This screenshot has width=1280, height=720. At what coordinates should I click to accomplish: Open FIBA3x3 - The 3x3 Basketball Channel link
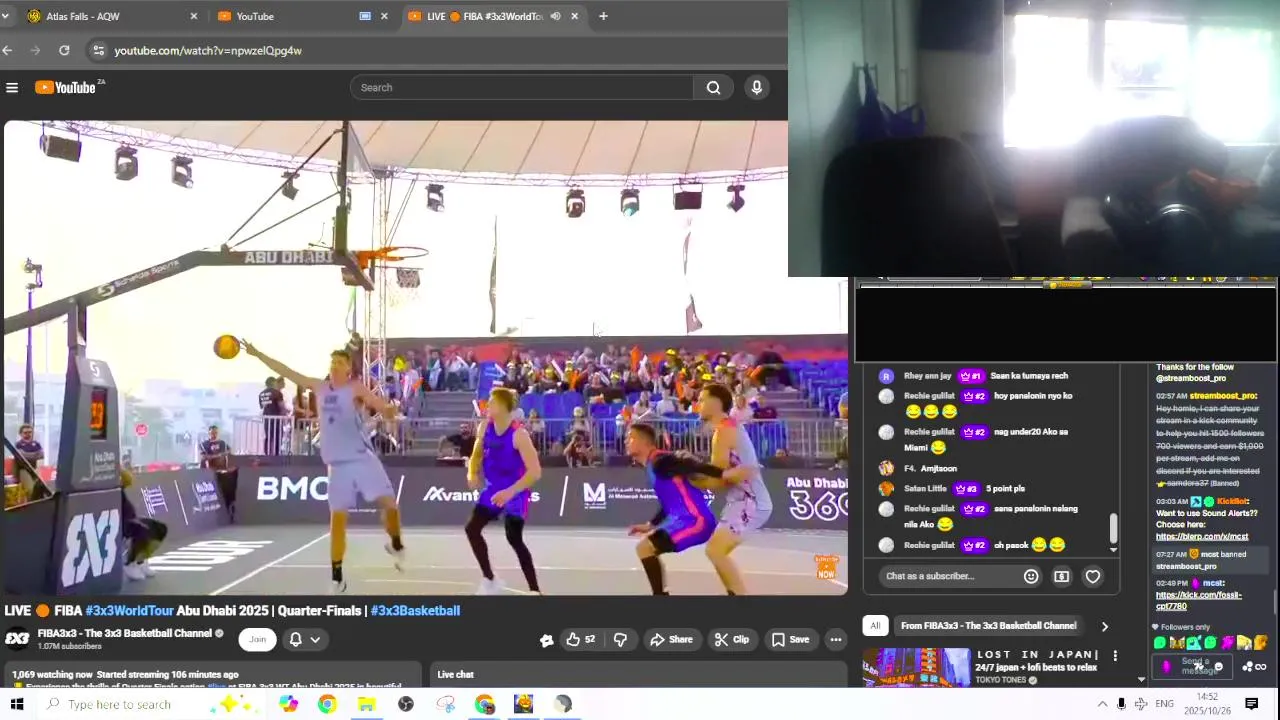[125, 633]
